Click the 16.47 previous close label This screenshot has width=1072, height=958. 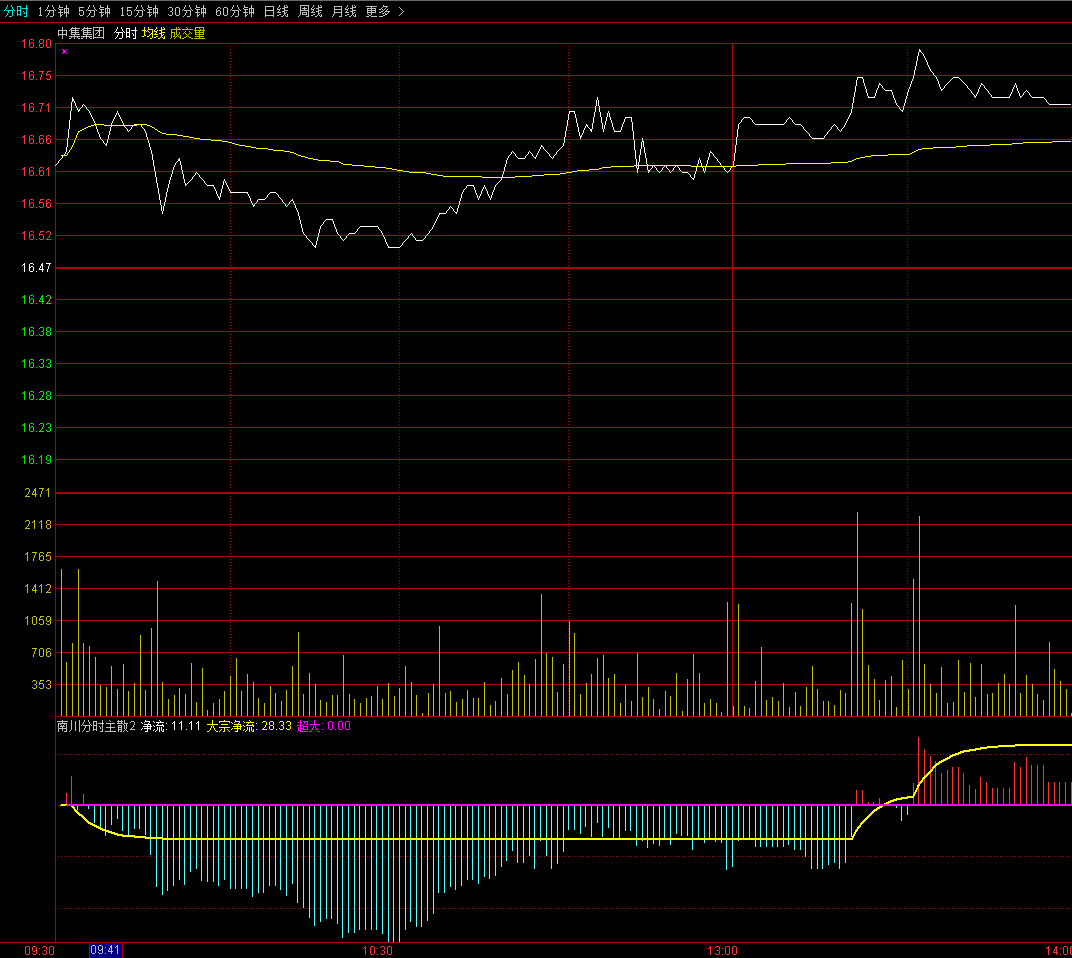coord(36,268)
